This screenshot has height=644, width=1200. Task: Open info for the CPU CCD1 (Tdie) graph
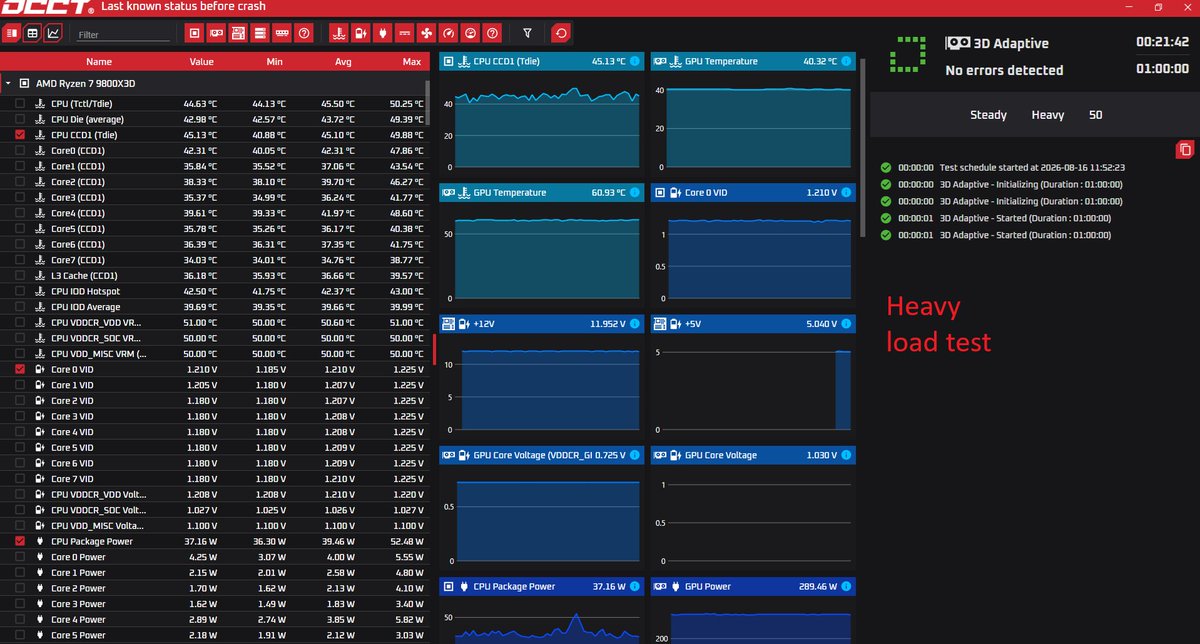[x=634, y=61]
